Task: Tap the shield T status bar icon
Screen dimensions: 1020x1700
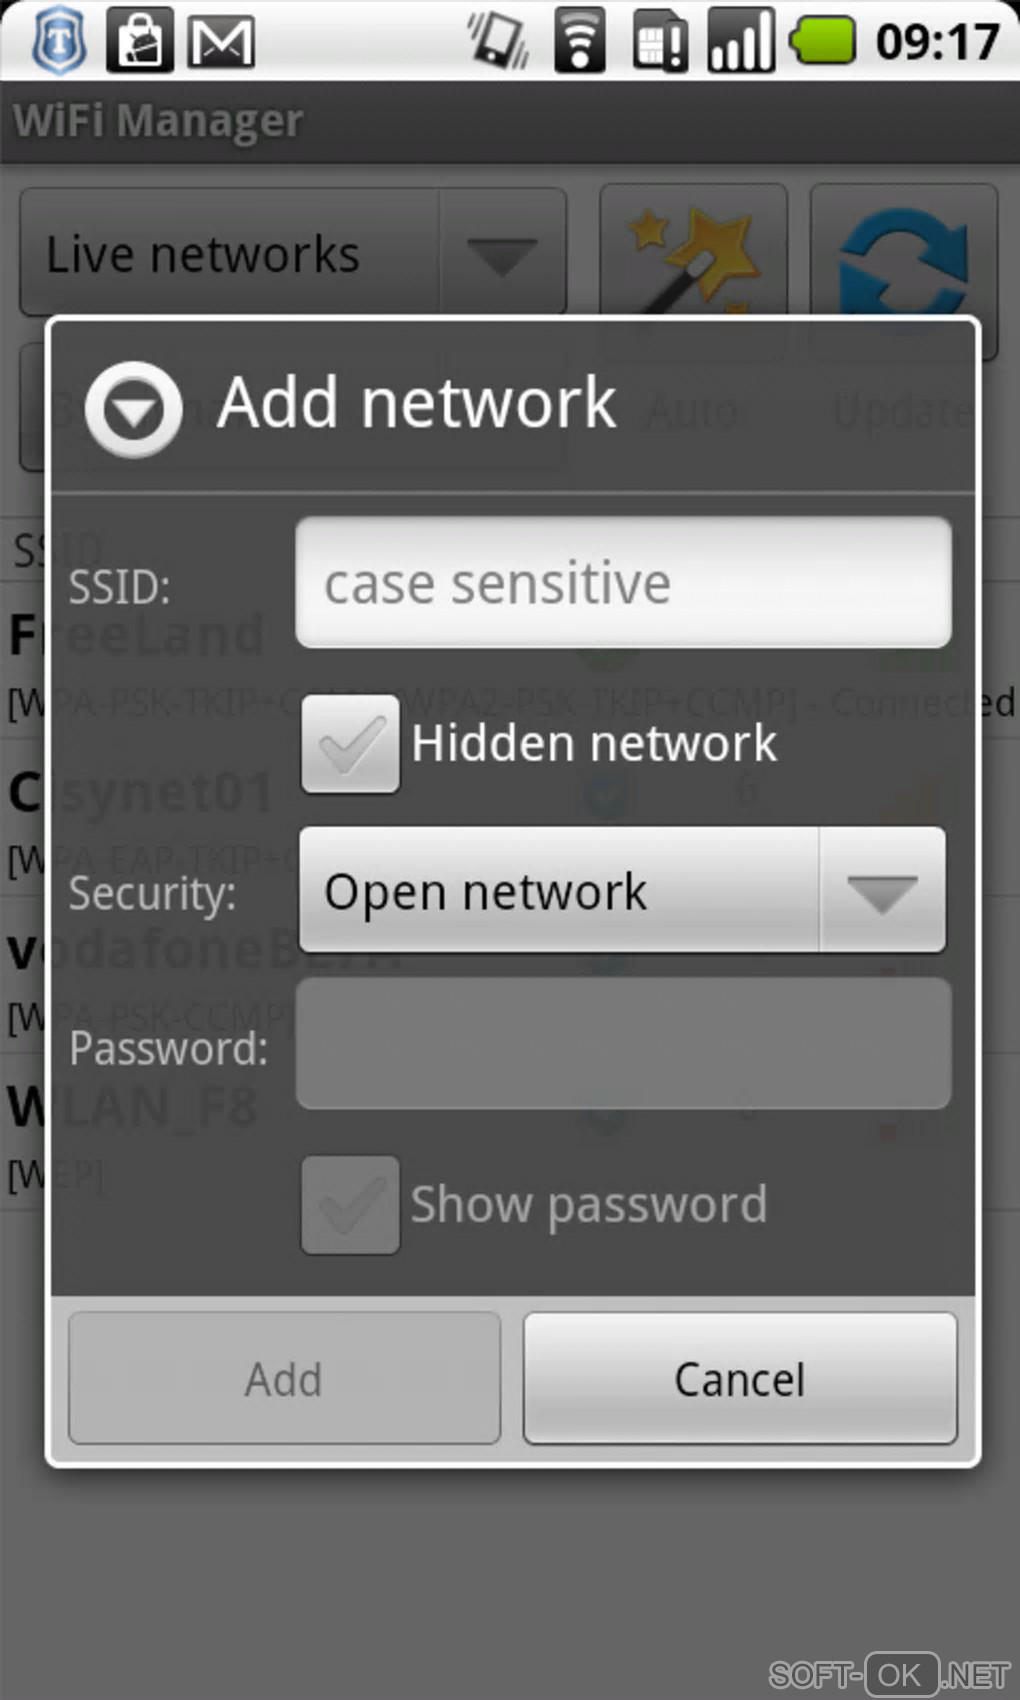Action: (x=59, y=41)
